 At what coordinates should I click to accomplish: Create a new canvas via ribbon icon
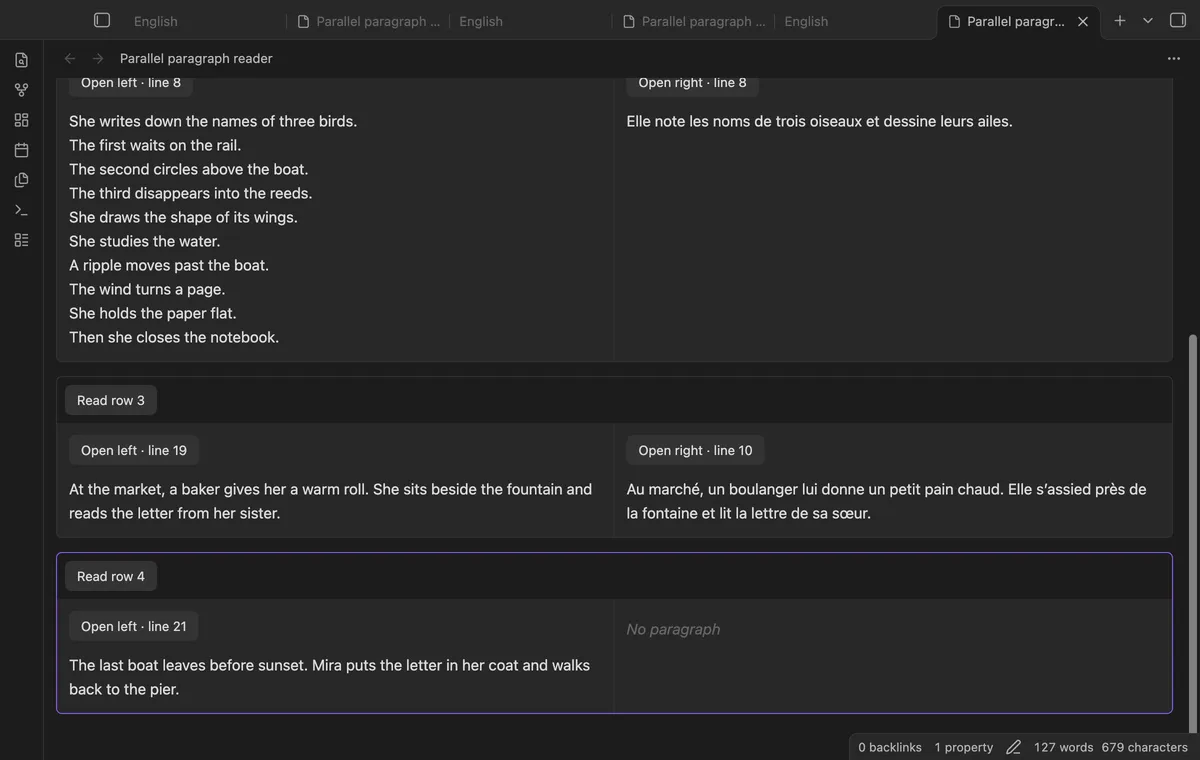coord(21,120)
